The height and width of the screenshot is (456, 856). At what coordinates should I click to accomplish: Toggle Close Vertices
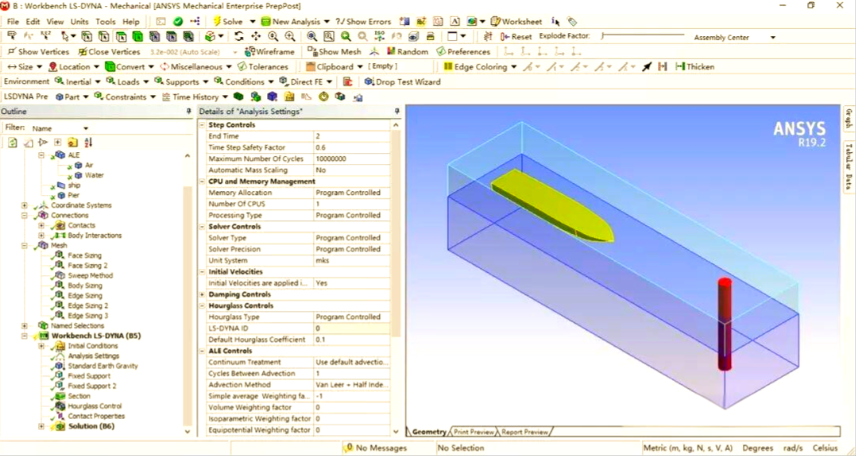pos(109,51)
